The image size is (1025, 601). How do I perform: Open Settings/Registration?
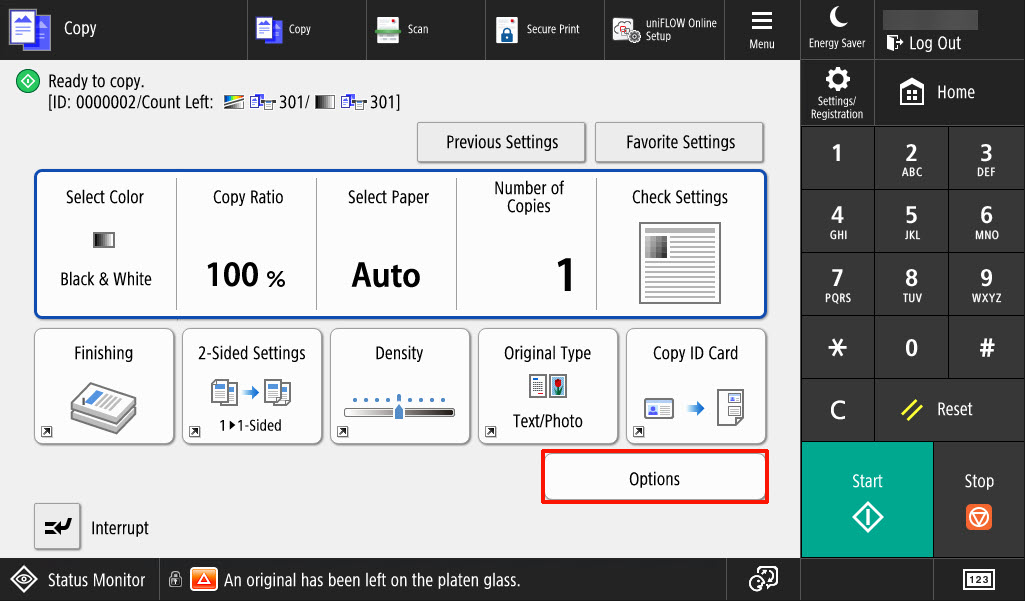(x=837, y=93)
